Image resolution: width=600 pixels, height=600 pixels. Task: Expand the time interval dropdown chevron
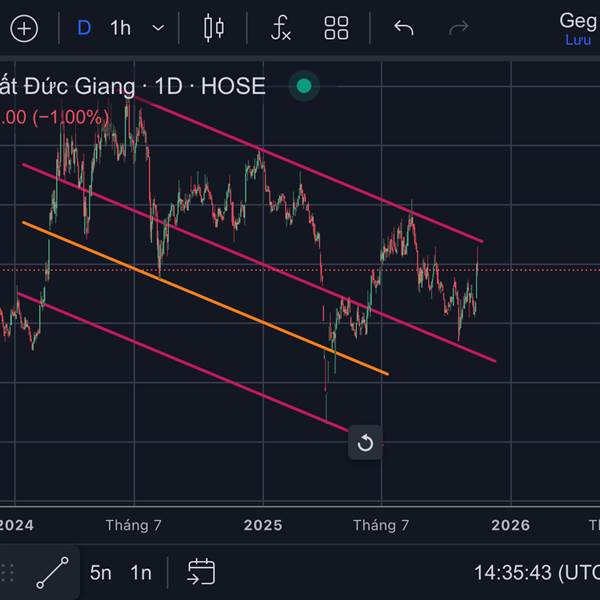tap(158, 28)
